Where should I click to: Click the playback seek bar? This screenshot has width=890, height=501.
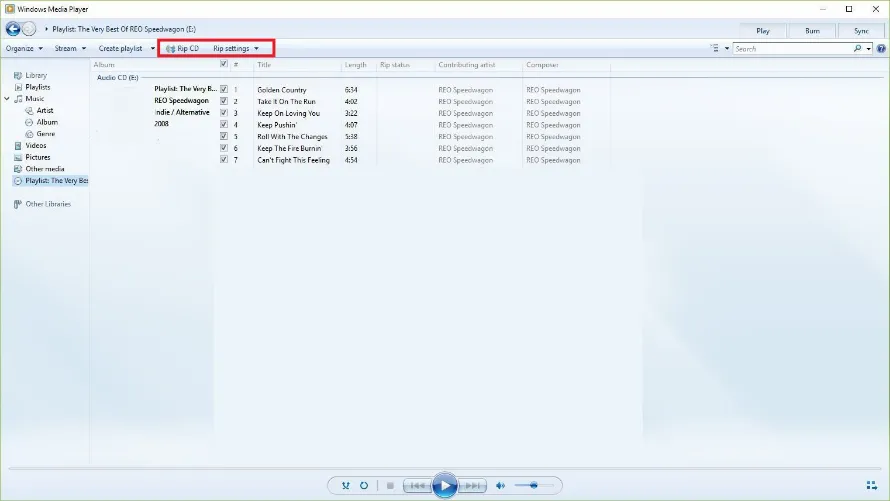click(x=444, y=469)
